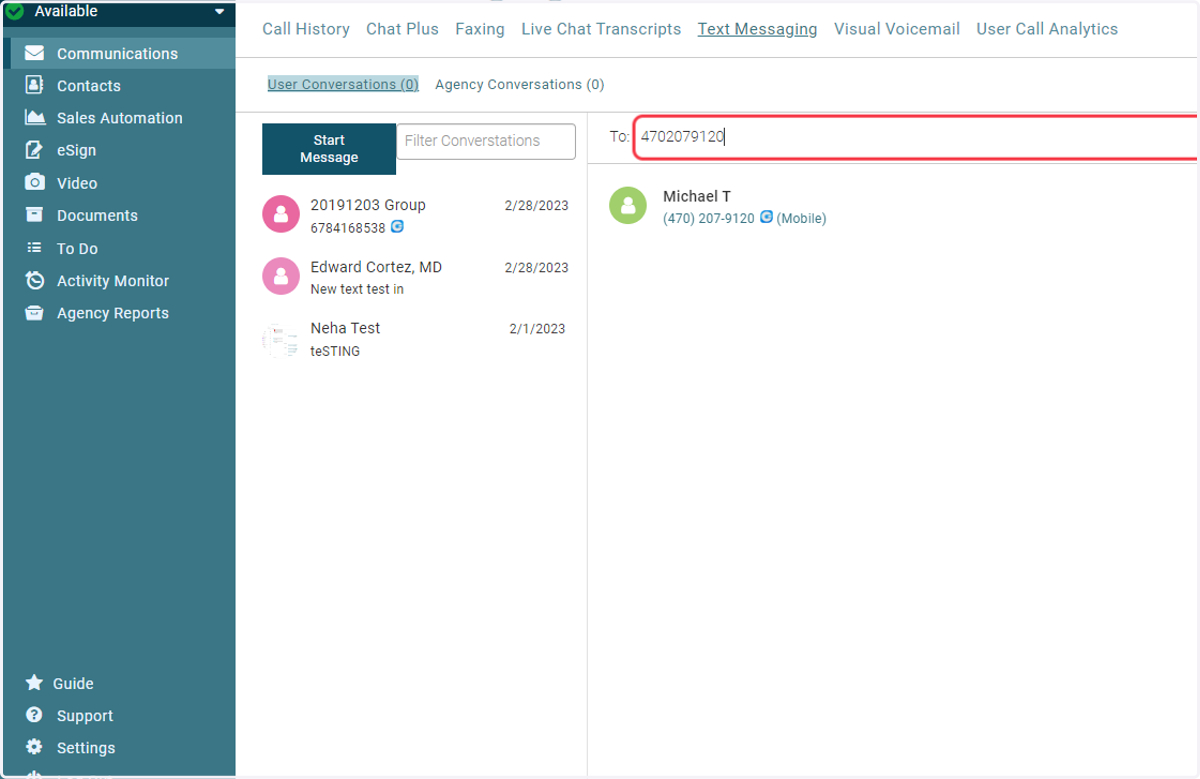The height and width of the screenshot is (779, 1200).
Task: Select the Text Messaging tab
Action: tap(757, 29)
